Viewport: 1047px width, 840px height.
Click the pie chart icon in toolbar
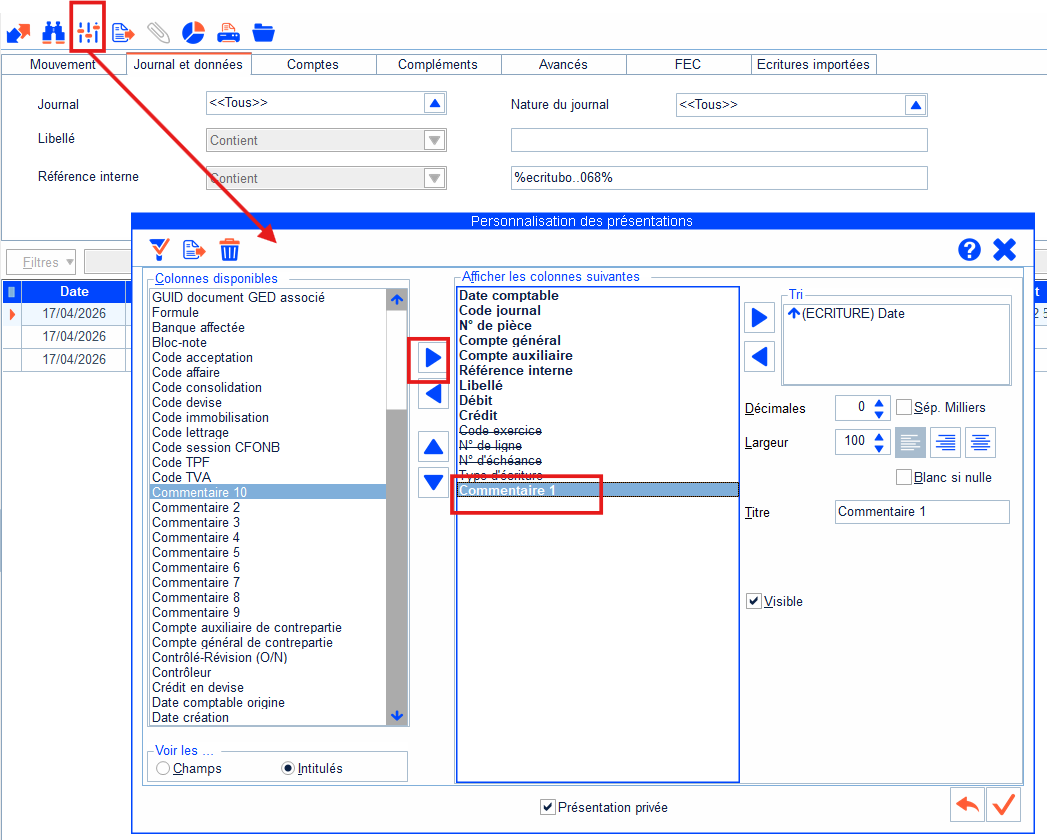pyautogui.click(x=193, y=32)
